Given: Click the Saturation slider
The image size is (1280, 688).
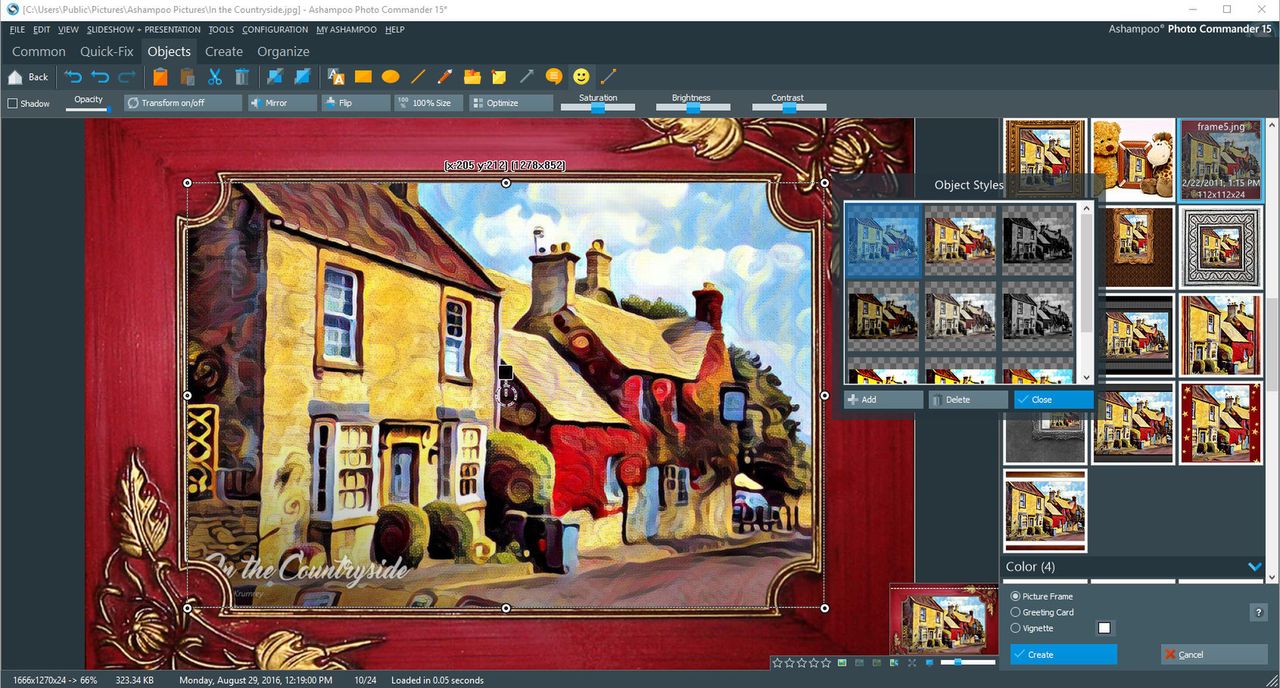Looking at the screenshot, I should coord(598,107).
